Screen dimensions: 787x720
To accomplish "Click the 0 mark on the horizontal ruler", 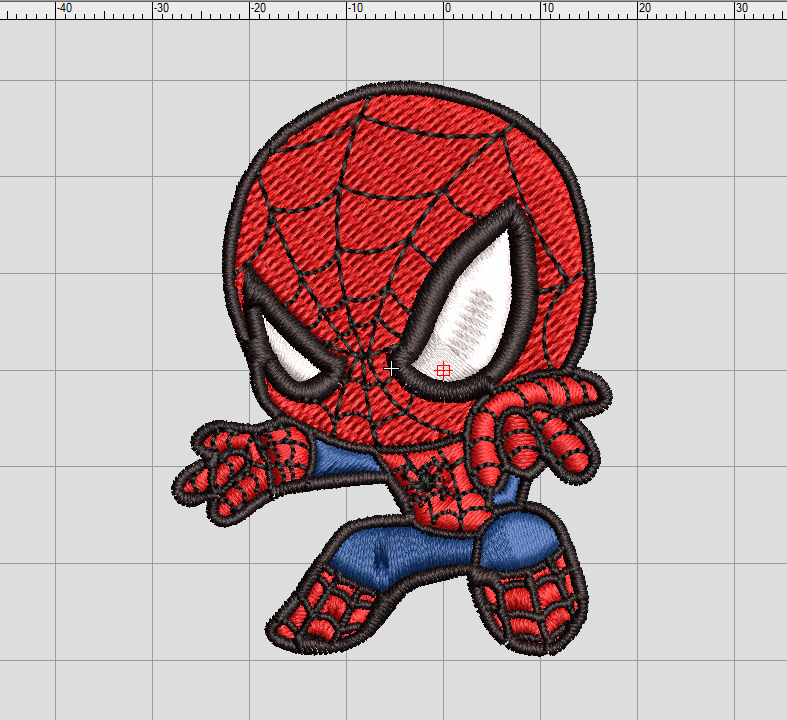I will point(448,8).
